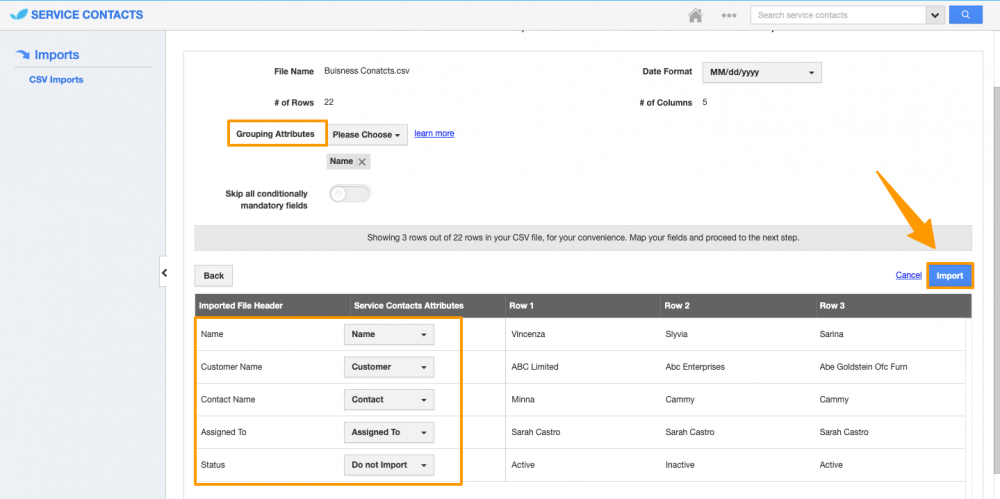1000x499 pixels.
Task: Toggle Skip all conditionally mandatory fields
Action: click(x=350, y=194)
